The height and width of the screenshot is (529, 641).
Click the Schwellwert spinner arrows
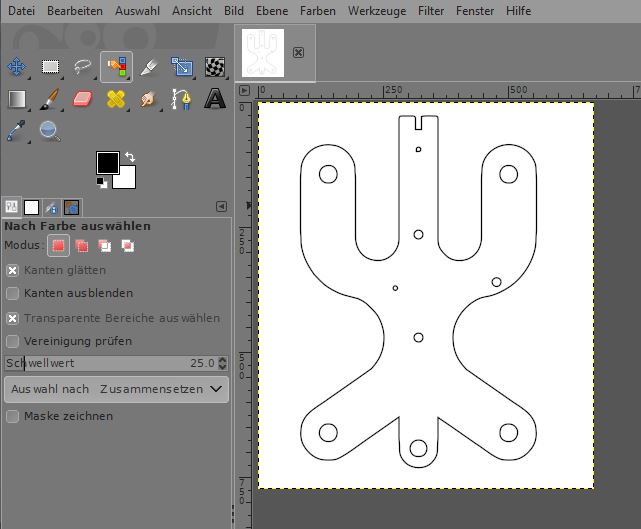coord(222,364)
